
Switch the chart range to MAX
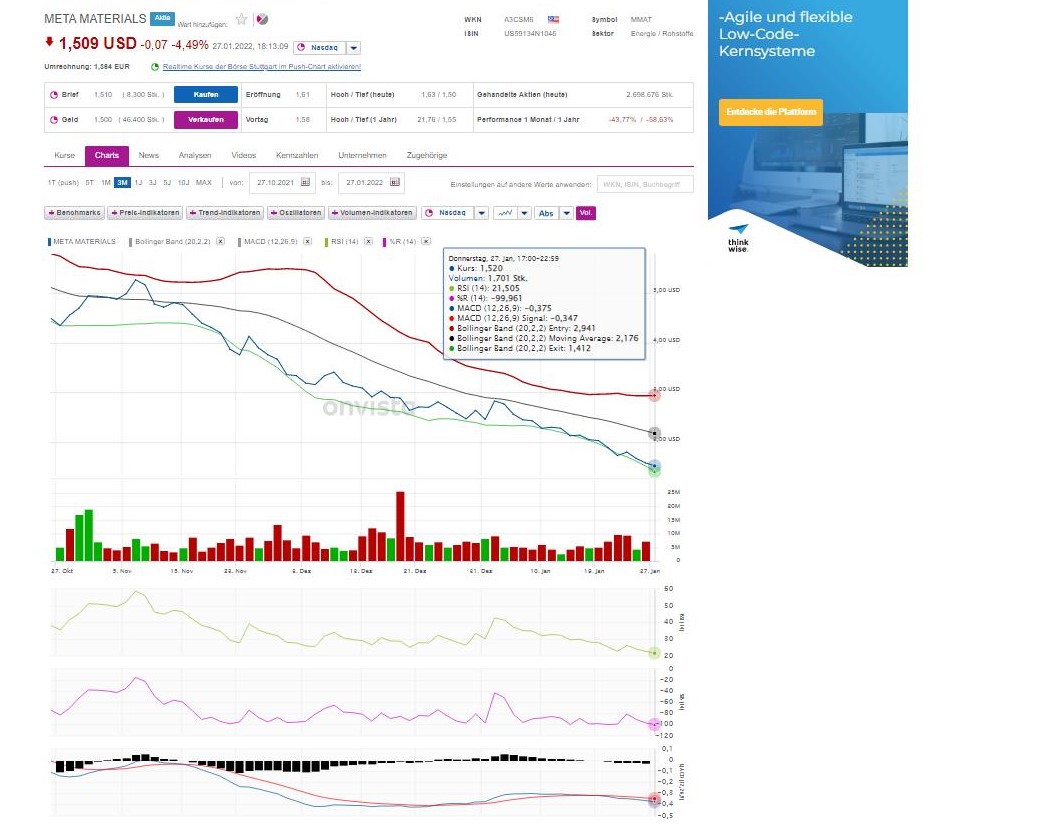pos(204,183)
